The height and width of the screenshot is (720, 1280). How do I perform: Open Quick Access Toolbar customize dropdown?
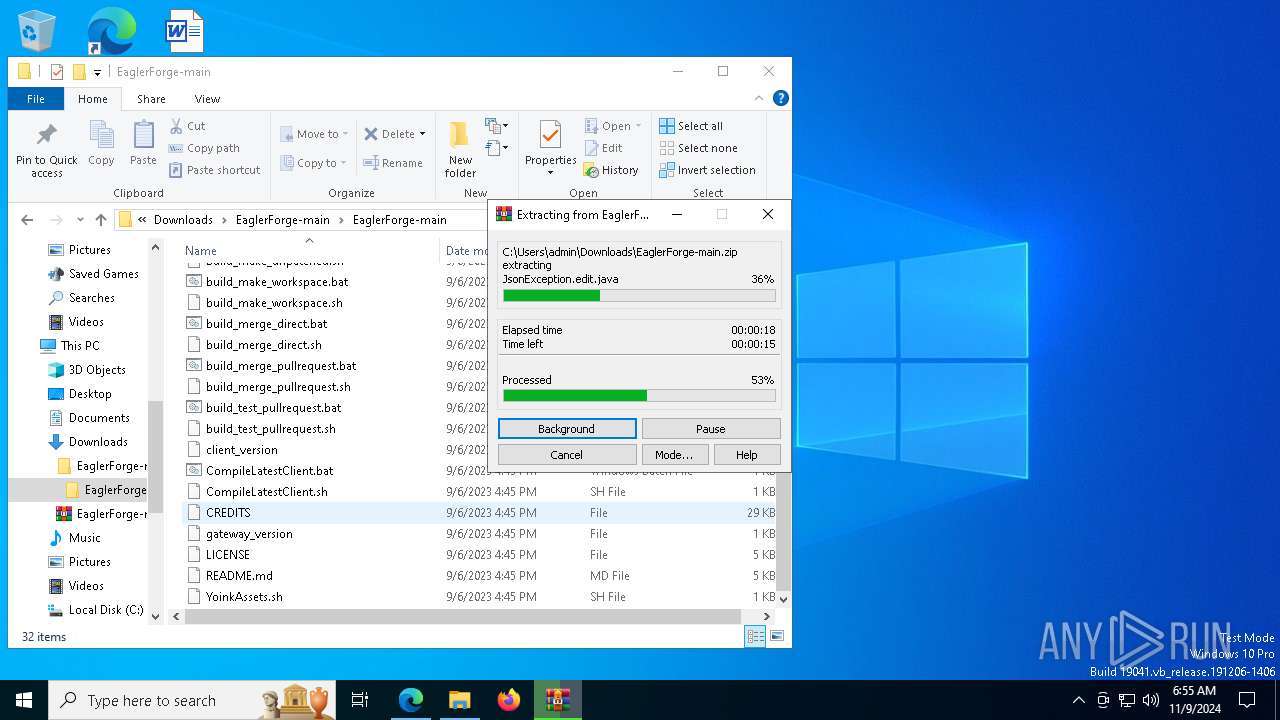click(97, 72)
